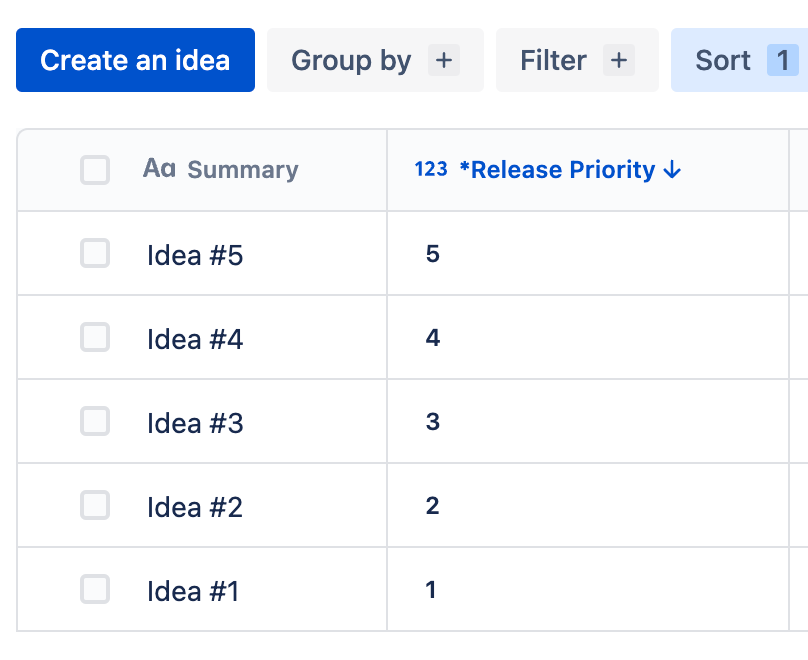808x660 pixels.
Task: Click the plus icon next to Group by
Action: tap(444, 60)
